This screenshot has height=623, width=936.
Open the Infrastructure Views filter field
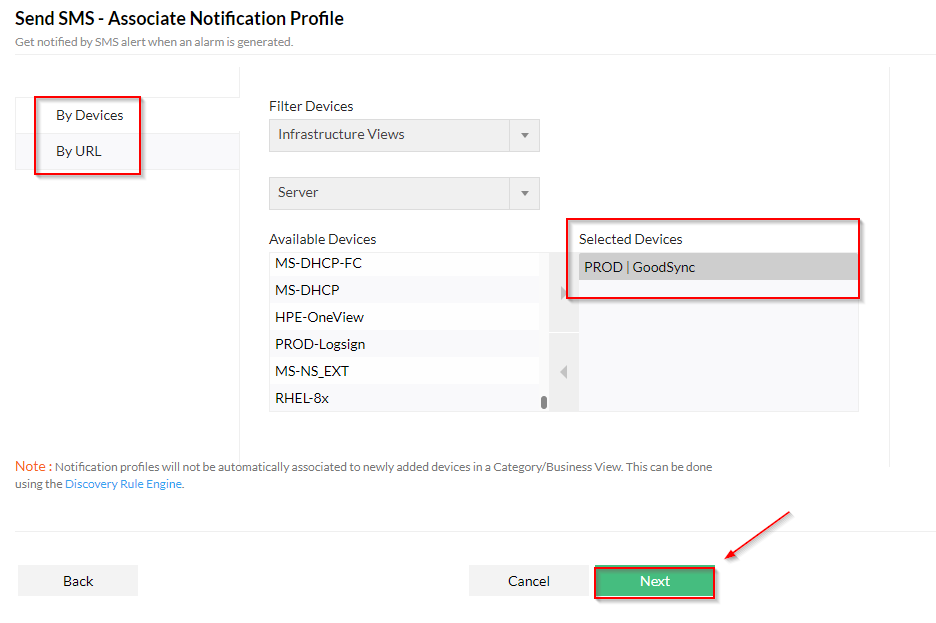click(x=404, y=135)
